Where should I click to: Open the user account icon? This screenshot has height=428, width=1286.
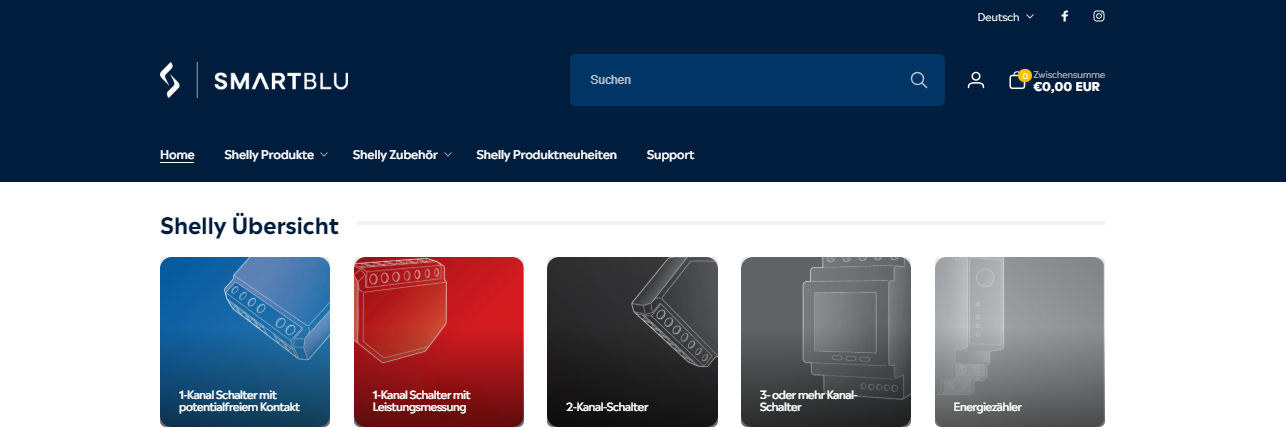[x=976, y=80]
